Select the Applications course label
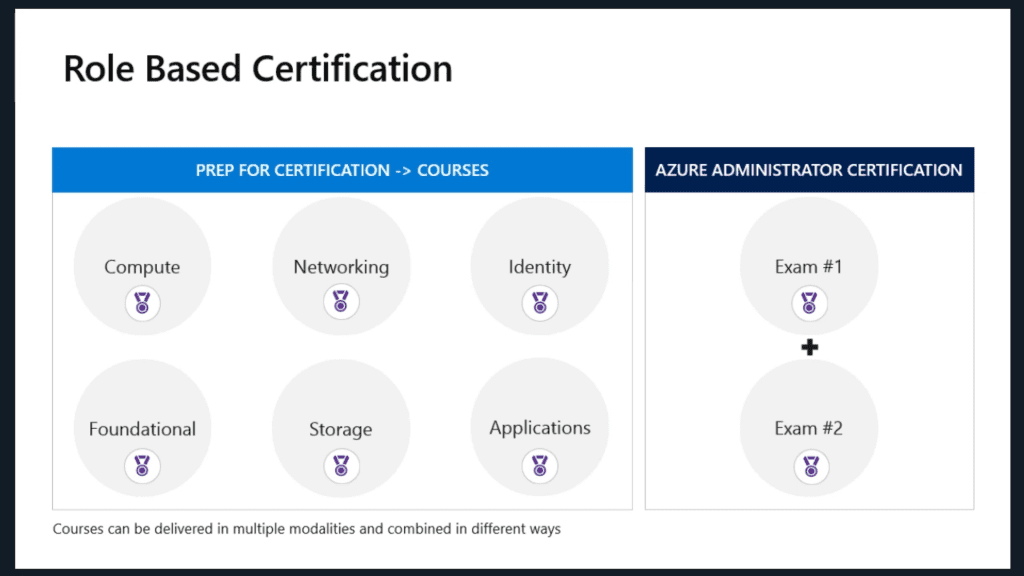This screenshot has width=1024, height=576. (540, 428)
